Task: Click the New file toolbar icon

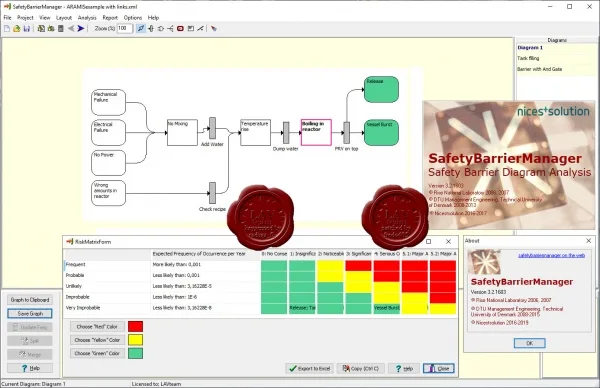Action: [x=7, y=29]
